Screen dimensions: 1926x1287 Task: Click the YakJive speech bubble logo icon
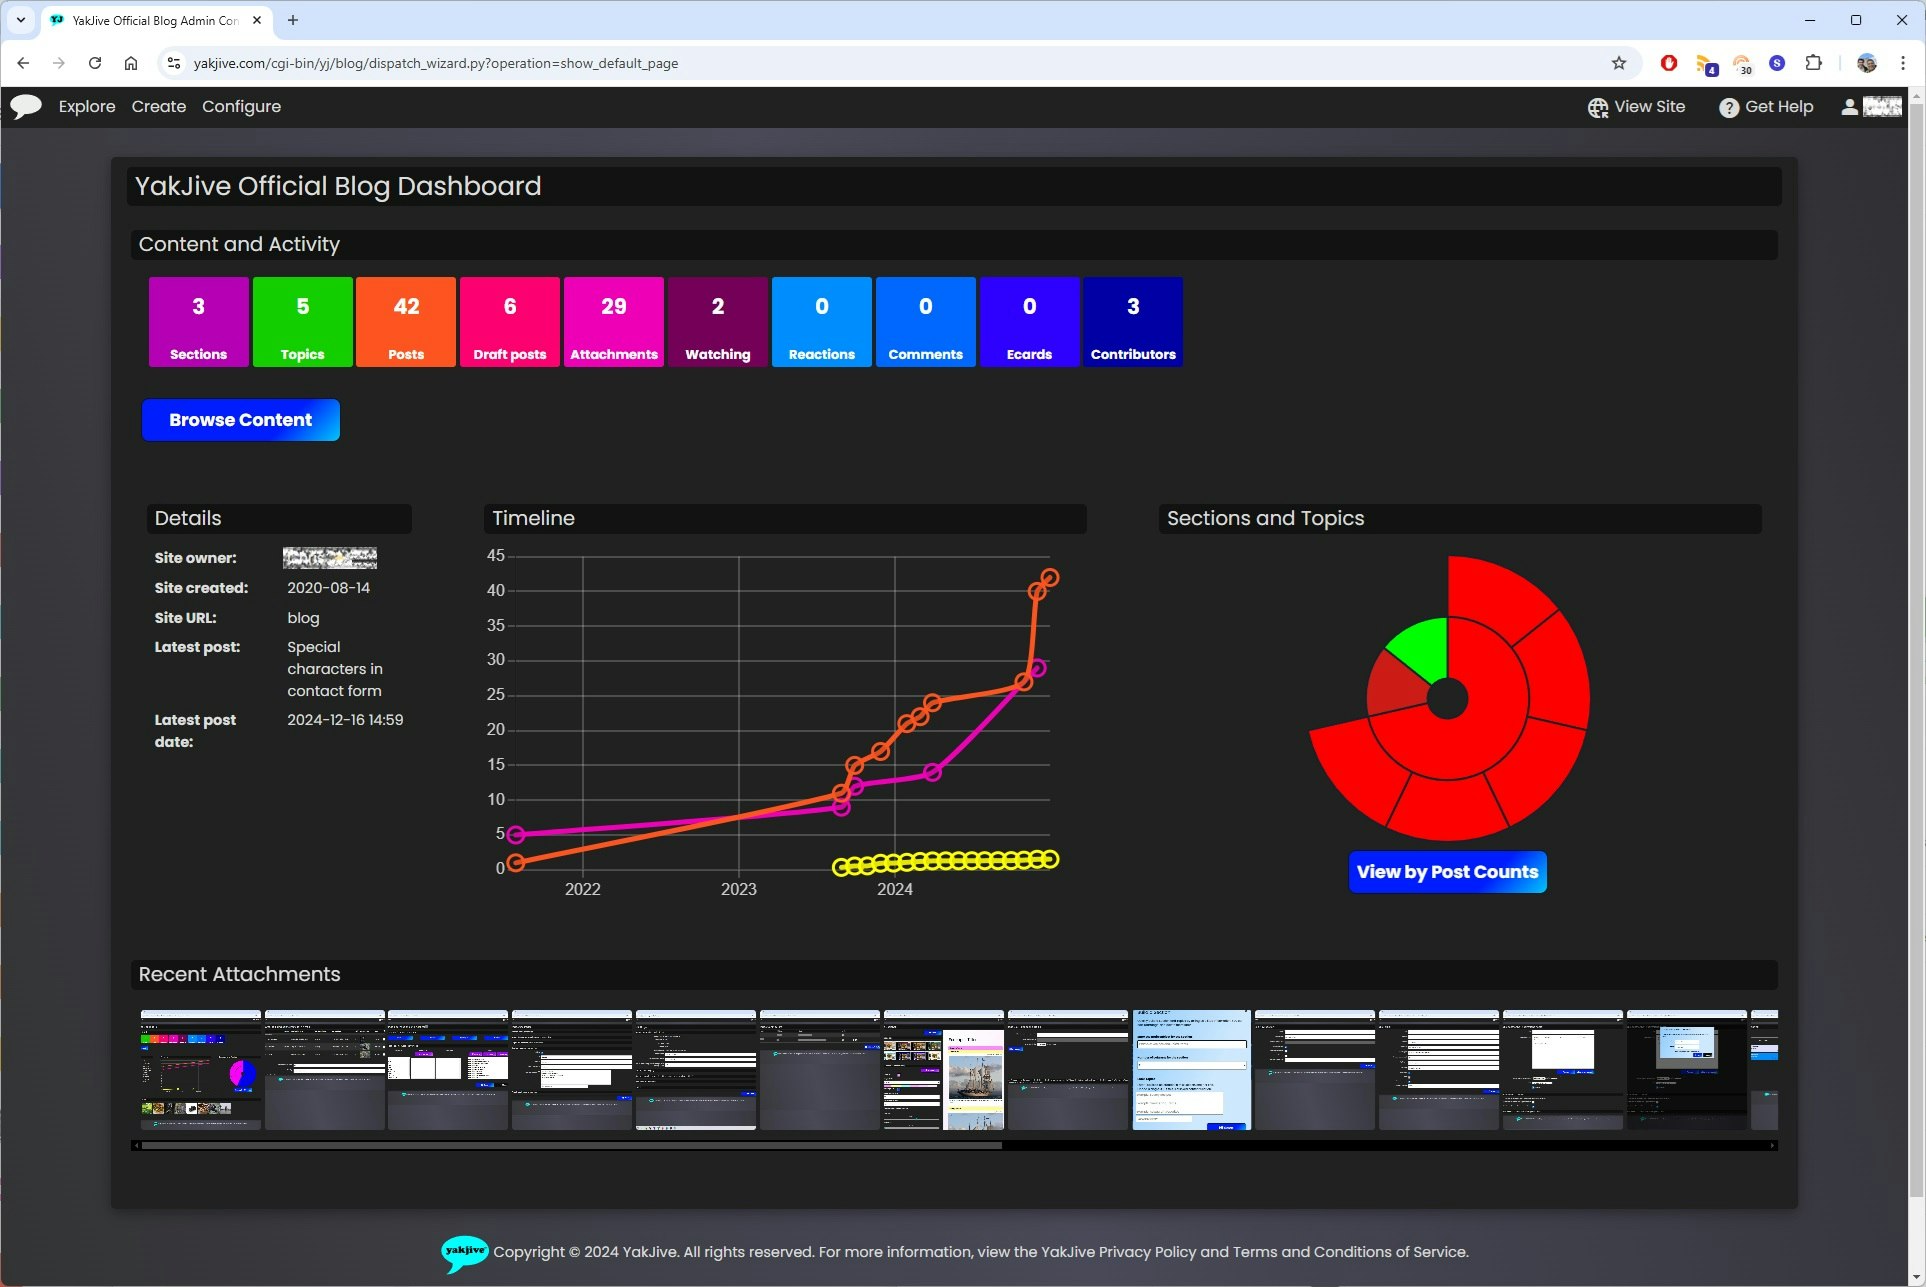[26, 106]
